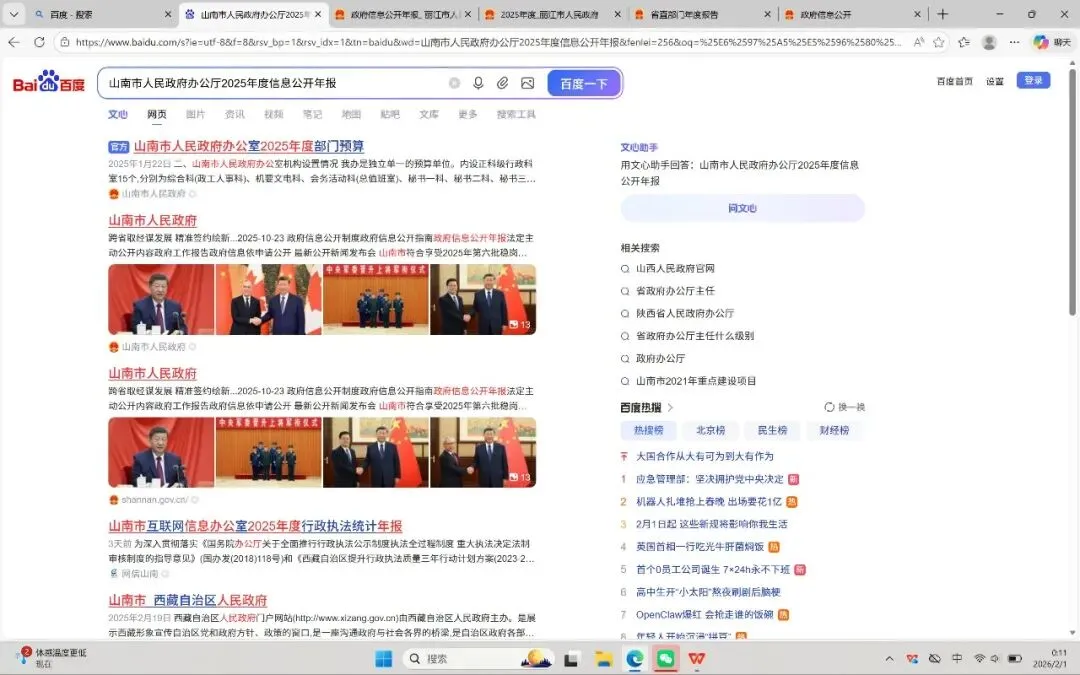The width and height of the screenshot is (1080, 675).
Task: Start voice search with microphone icon
Action: [x=478, y=83]
